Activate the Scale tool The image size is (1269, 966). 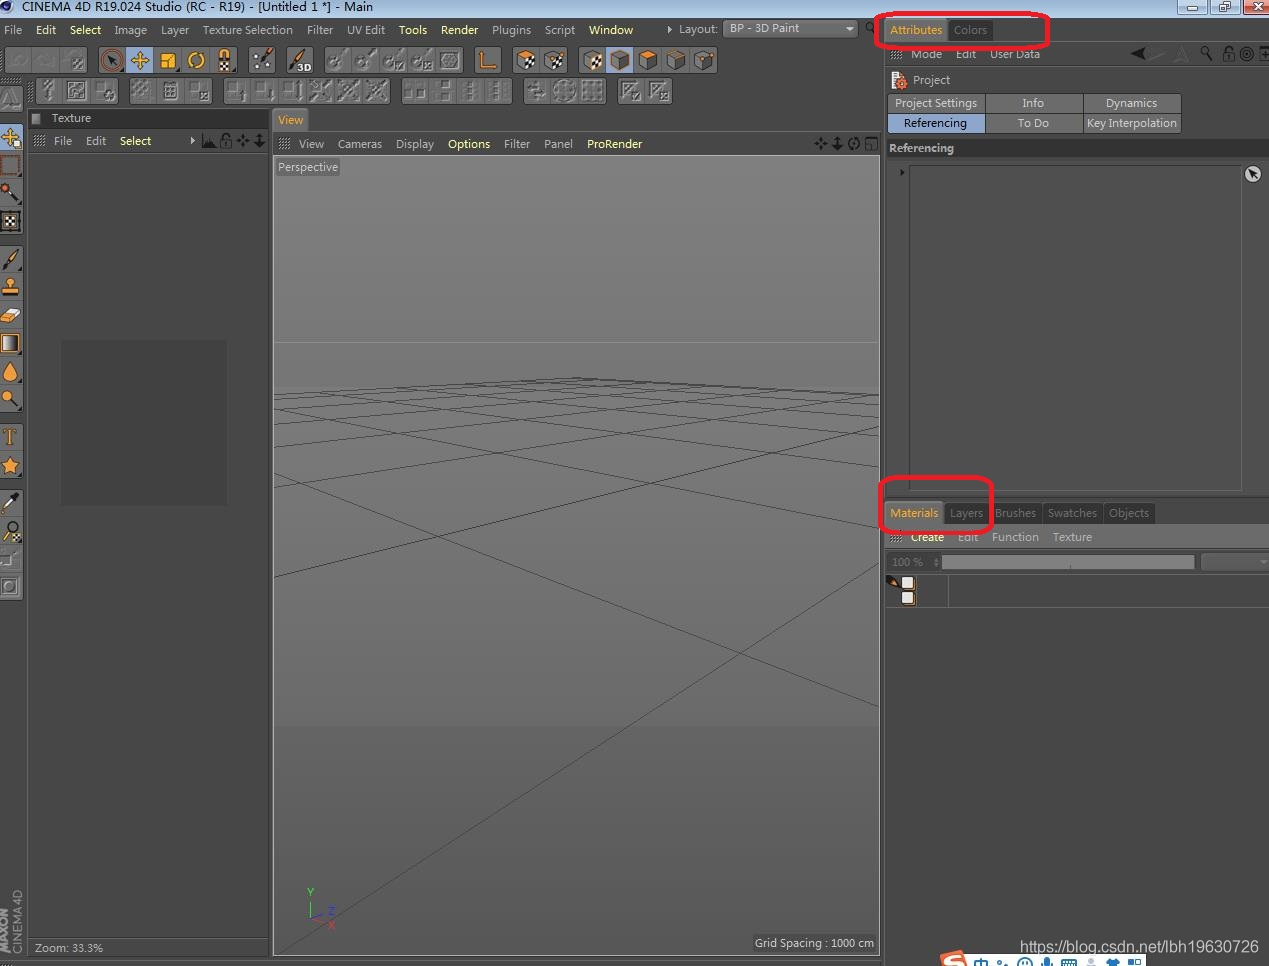(168, 61)
